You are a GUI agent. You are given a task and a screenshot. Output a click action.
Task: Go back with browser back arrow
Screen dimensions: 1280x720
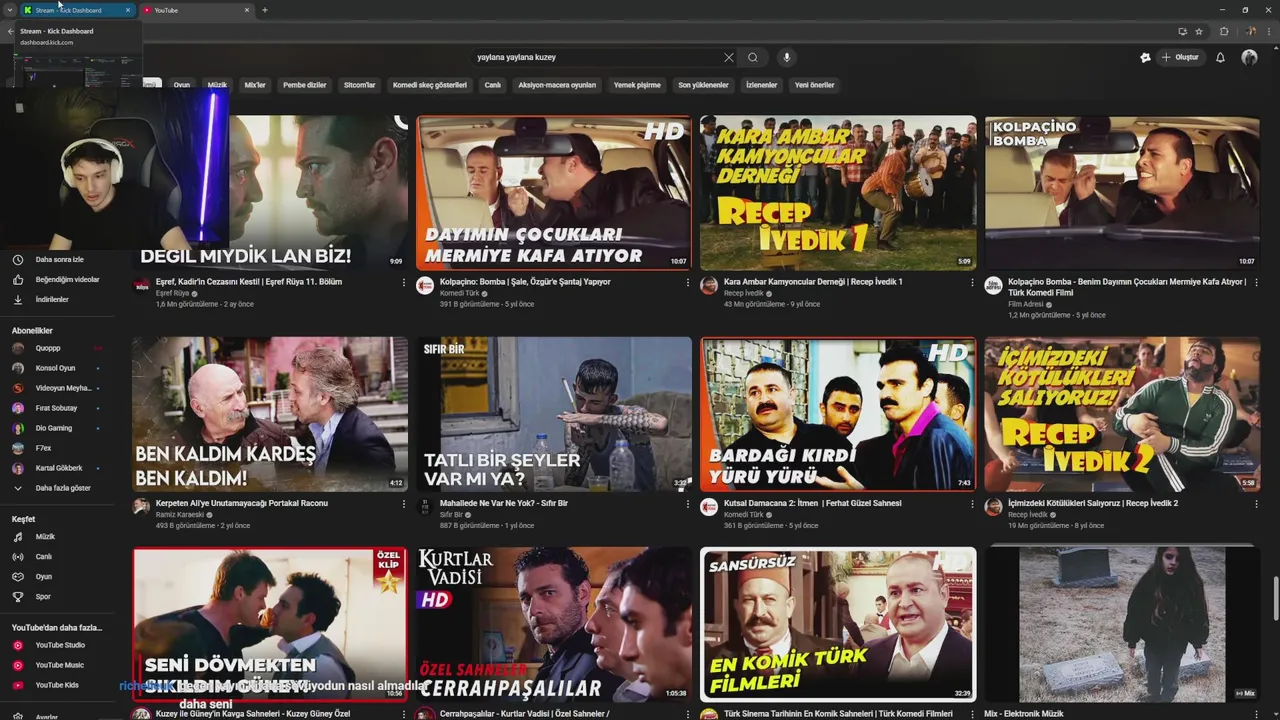(x=11, y=31)
